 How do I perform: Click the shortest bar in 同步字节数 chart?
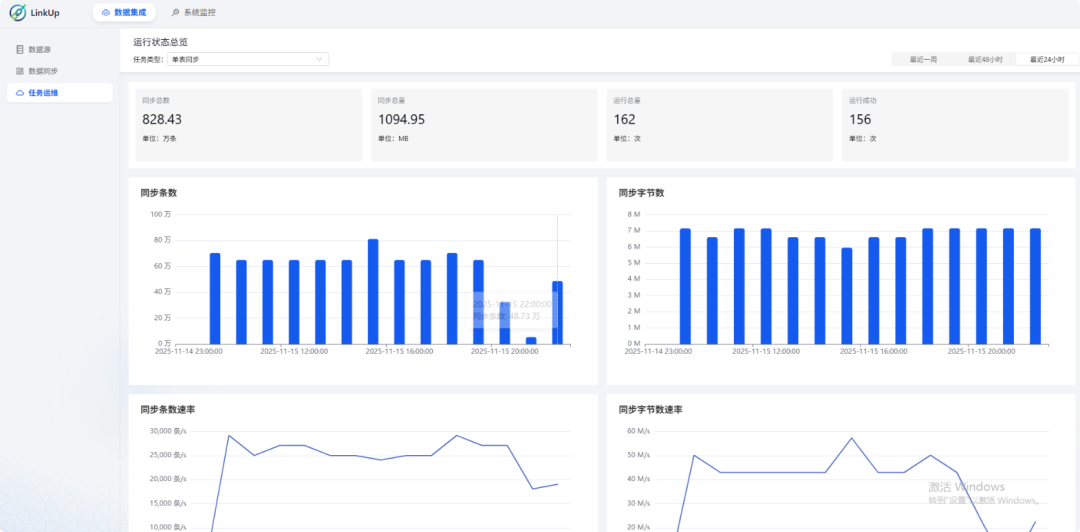coord(847,296)
